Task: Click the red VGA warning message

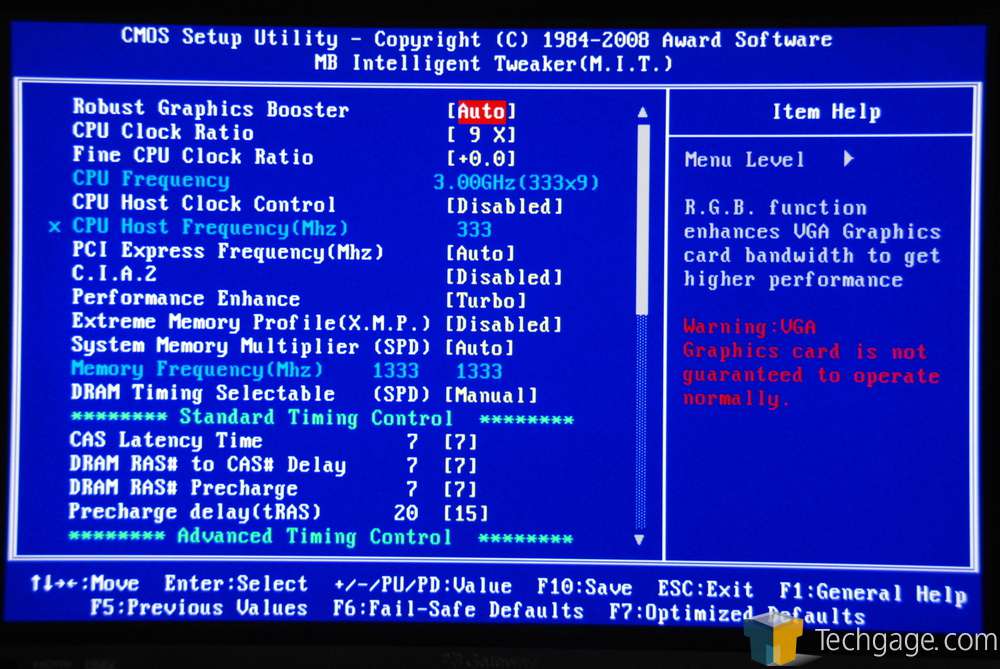Action: click(x=811, y=363)
